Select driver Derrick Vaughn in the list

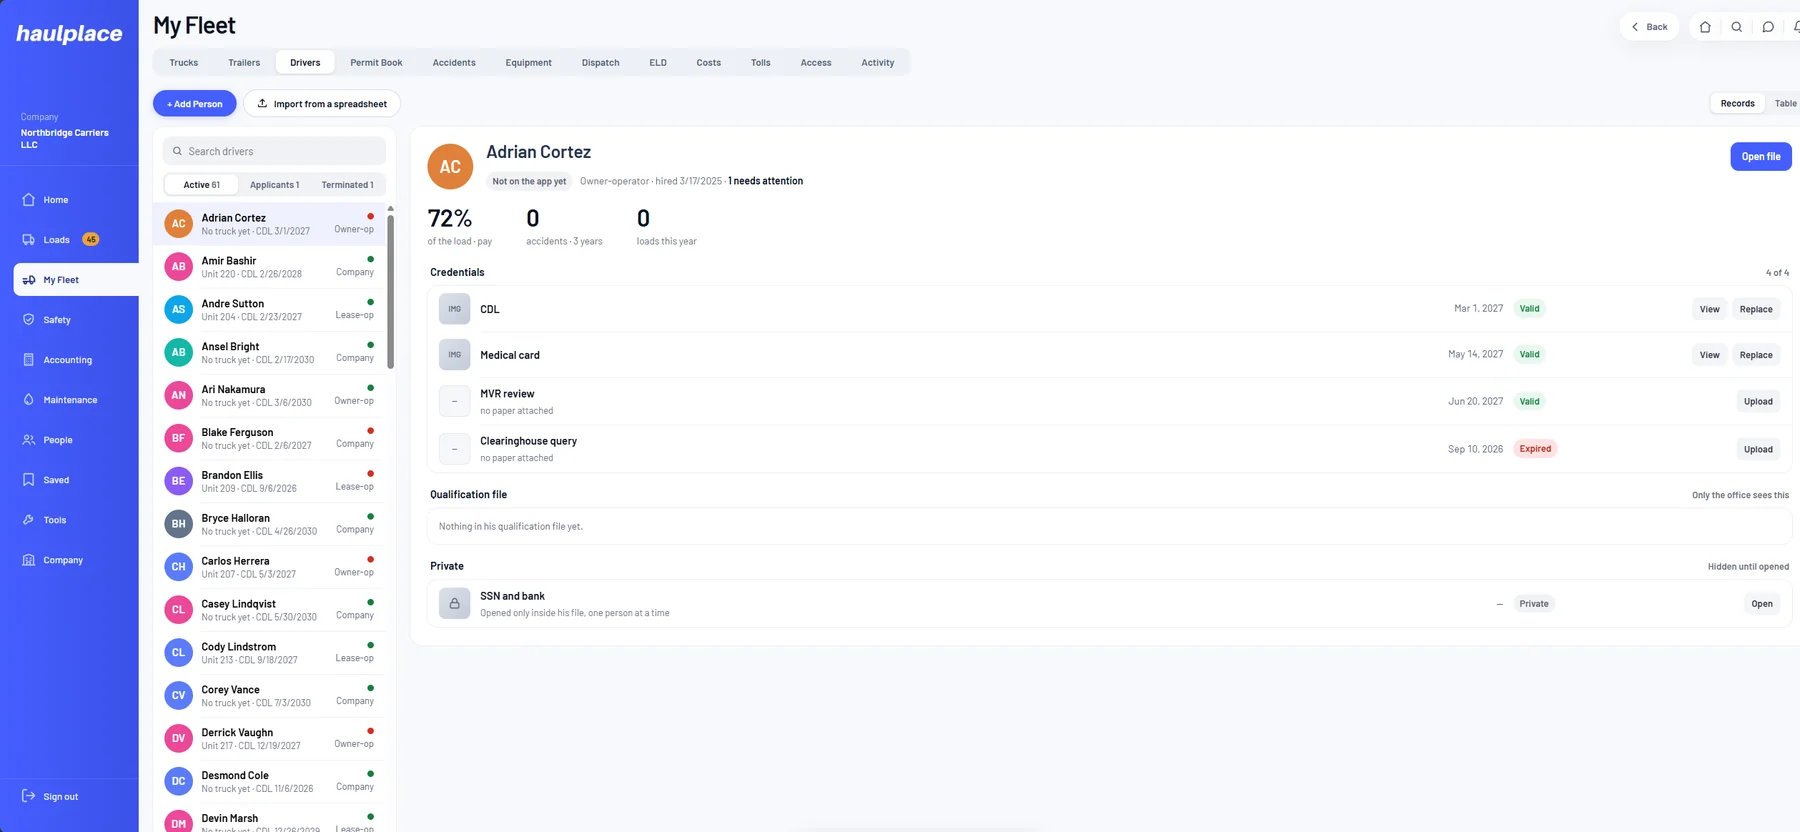(x=270, y=739)
